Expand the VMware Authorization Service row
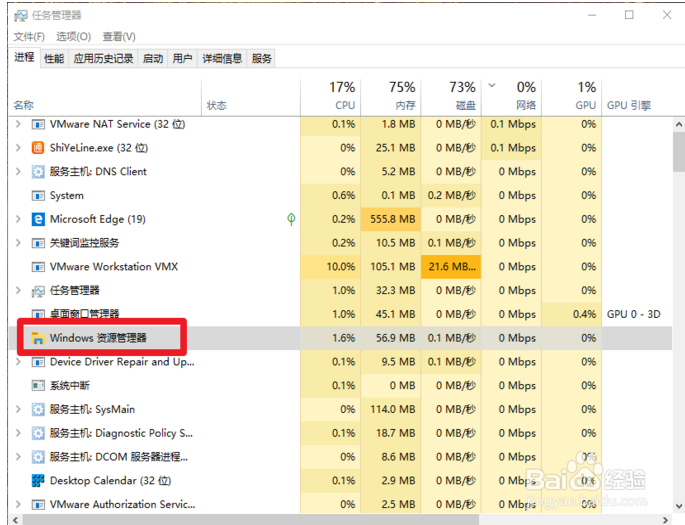The image size is (685, 525). (18, 504)
